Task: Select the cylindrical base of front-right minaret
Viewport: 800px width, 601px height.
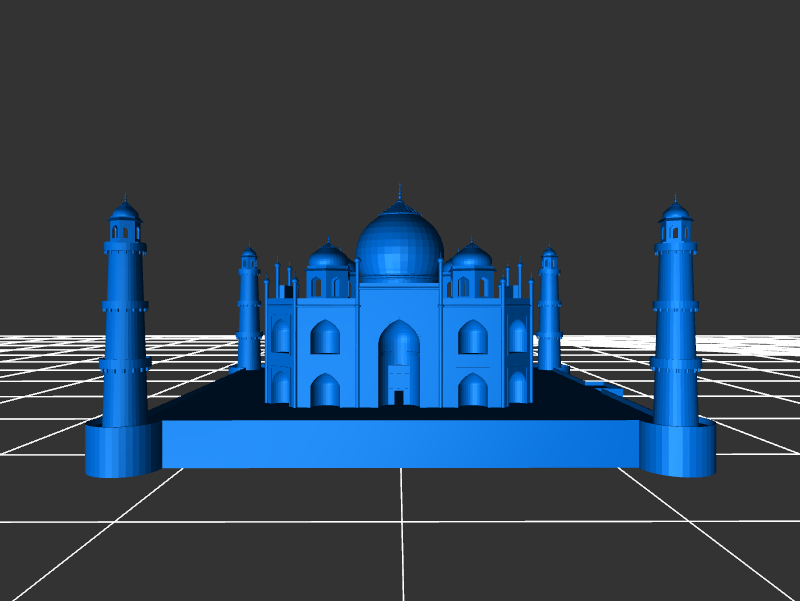Action: (677, 448)
